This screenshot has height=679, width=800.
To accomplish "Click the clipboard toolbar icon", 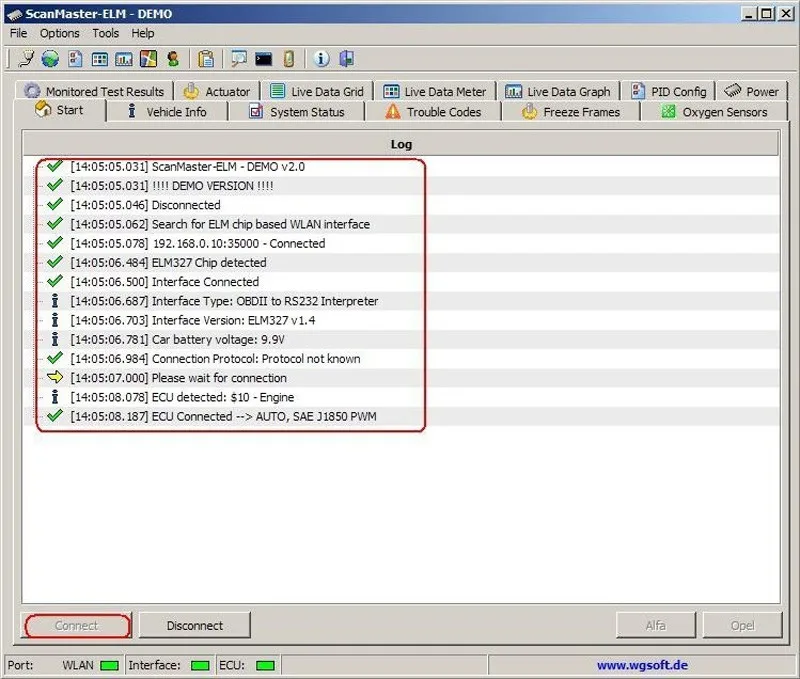I will coord(205,58).
